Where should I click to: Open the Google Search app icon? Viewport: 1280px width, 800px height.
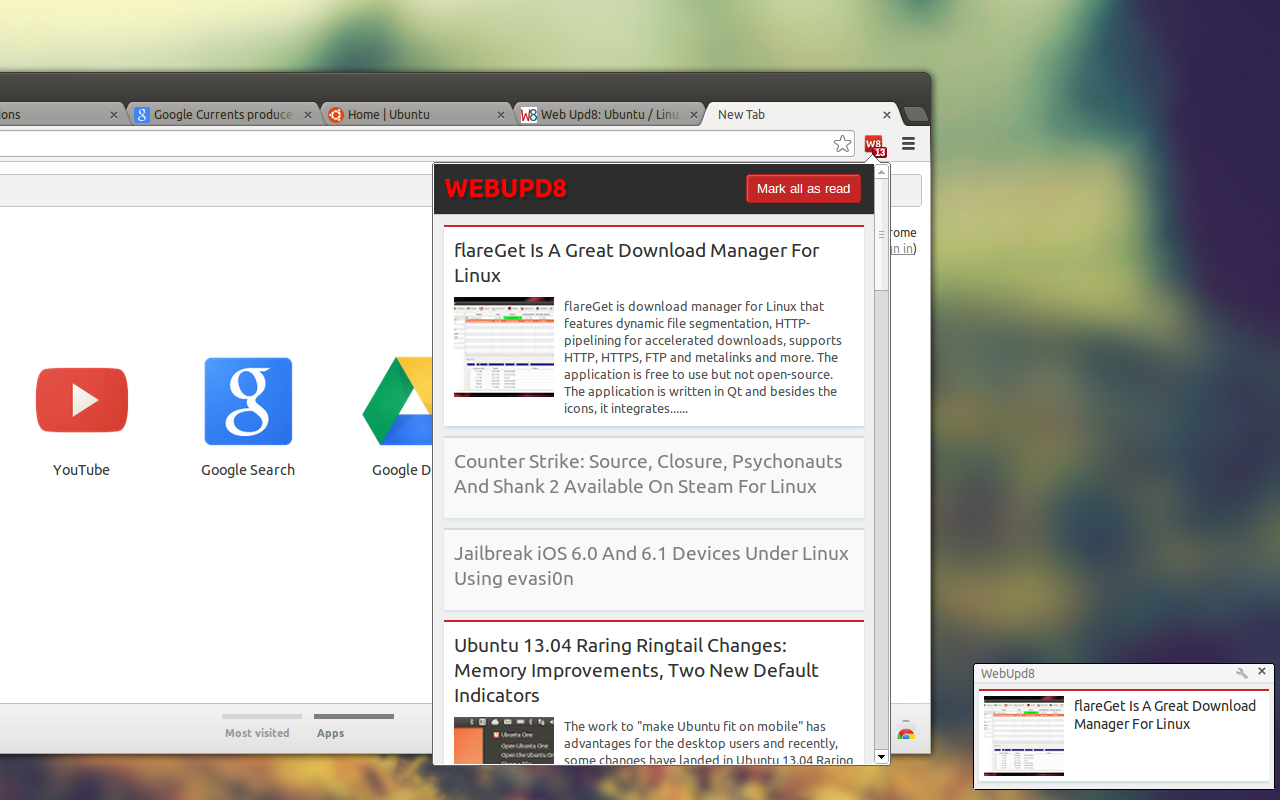pyautogui.click(x=248, y=401)
